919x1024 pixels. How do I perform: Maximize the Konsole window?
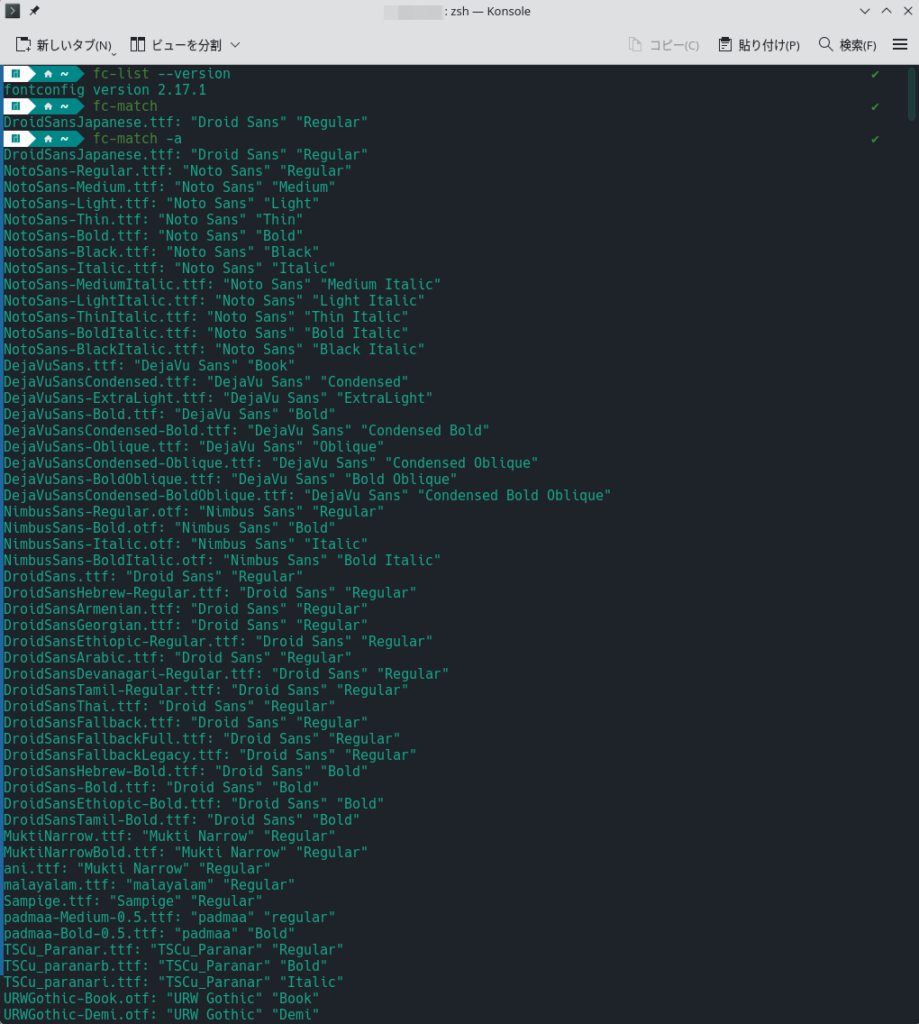885,12
